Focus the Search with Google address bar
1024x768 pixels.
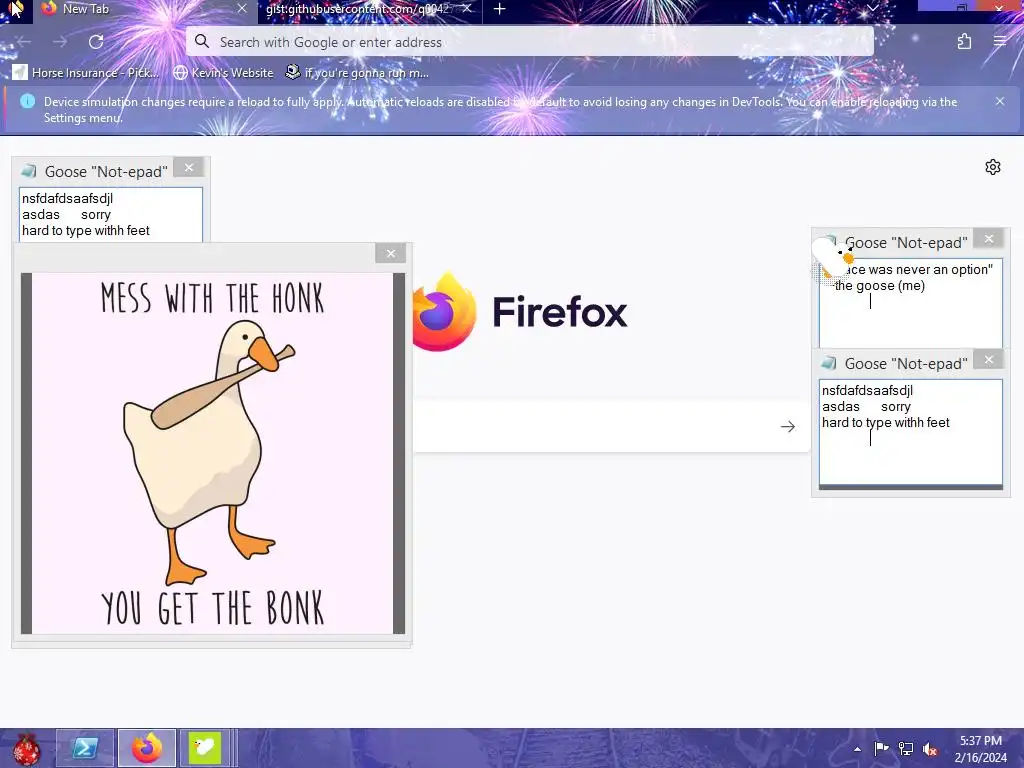pyautogui.click(x=530, y=42)
